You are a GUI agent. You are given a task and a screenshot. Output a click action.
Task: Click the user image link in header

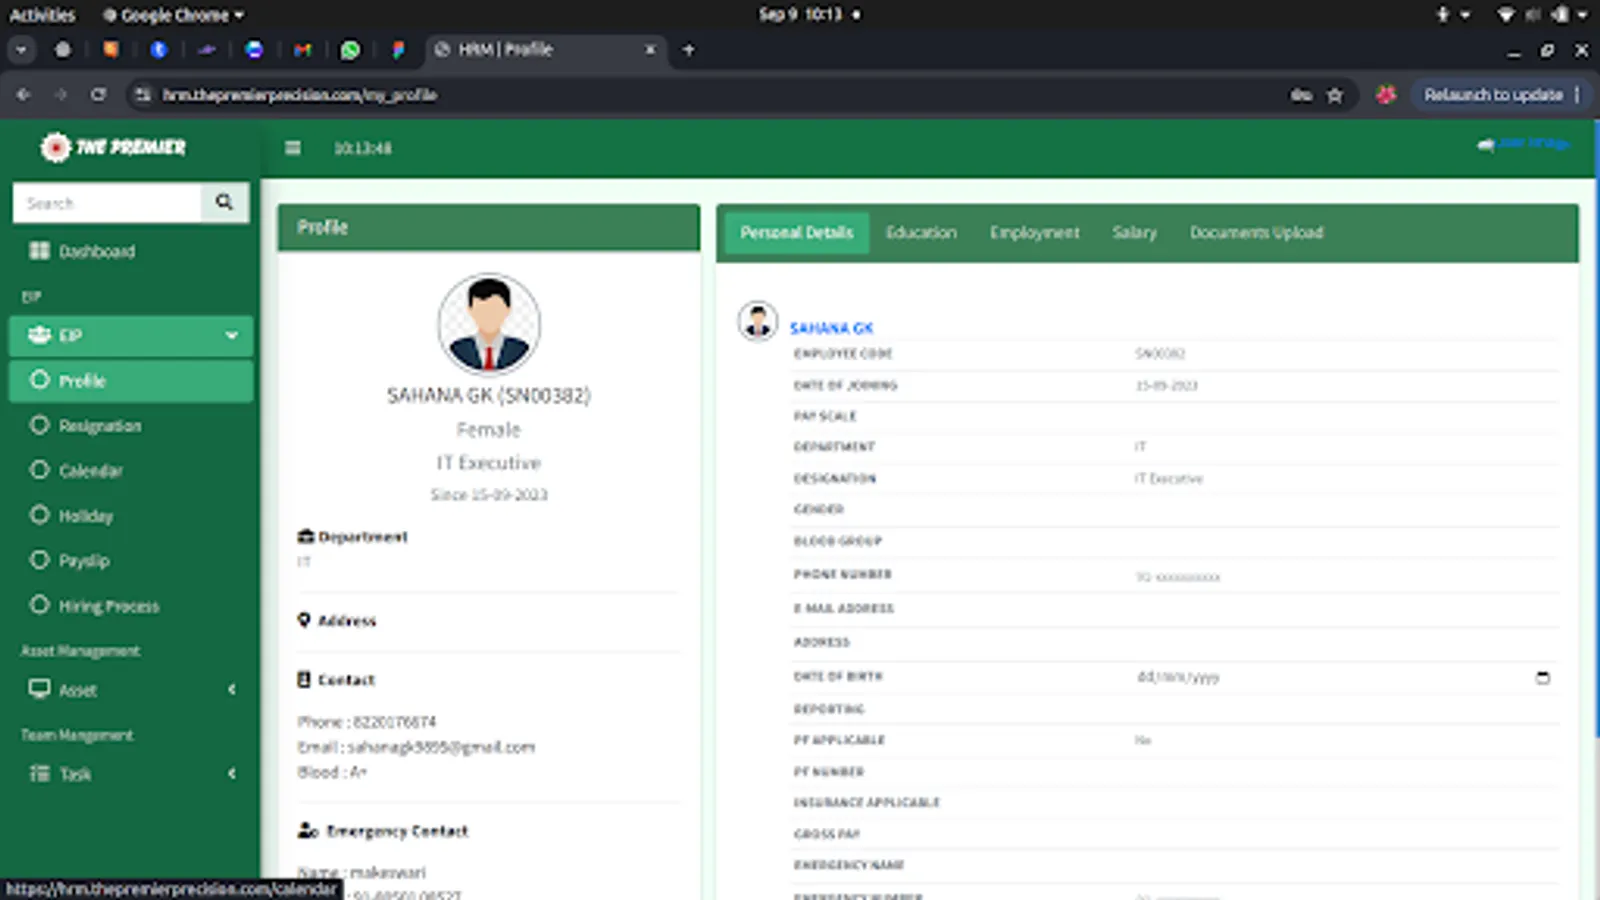[x=1523, y=144]
